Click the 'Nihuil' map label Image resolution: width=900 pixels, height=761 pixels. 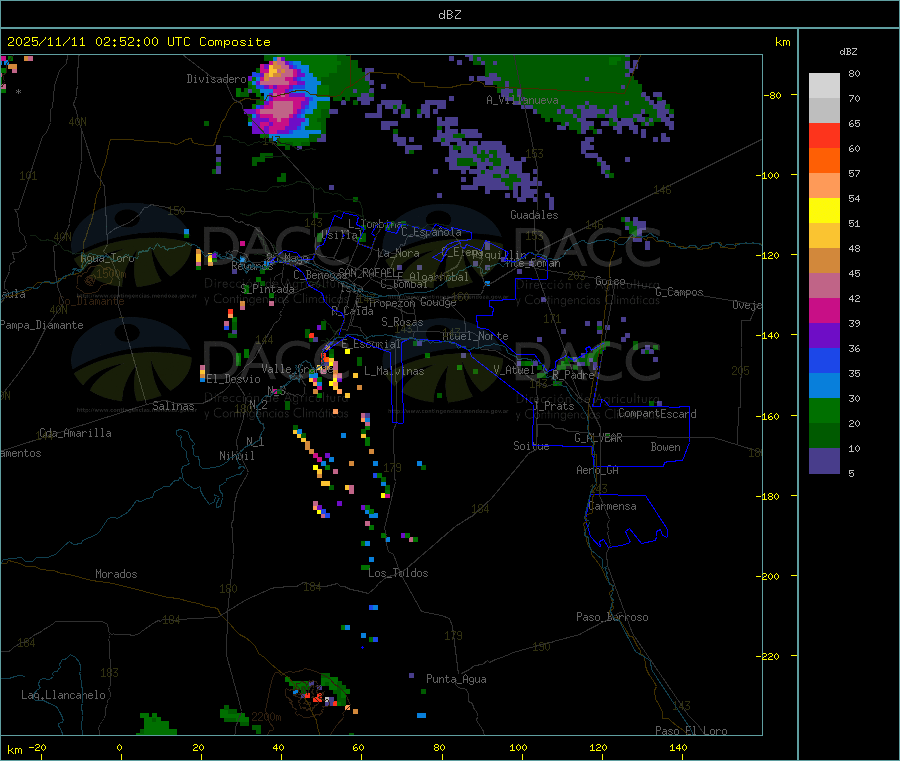[x=236, y=456]
